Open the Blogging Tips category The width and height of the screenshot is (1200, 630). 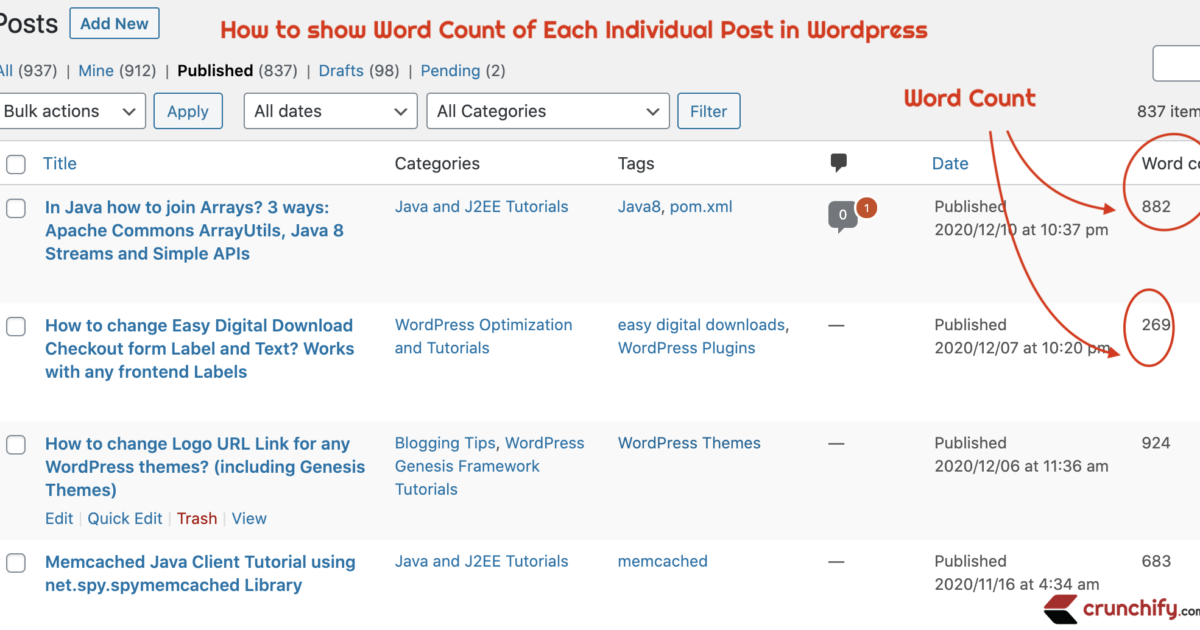point(445,443)
